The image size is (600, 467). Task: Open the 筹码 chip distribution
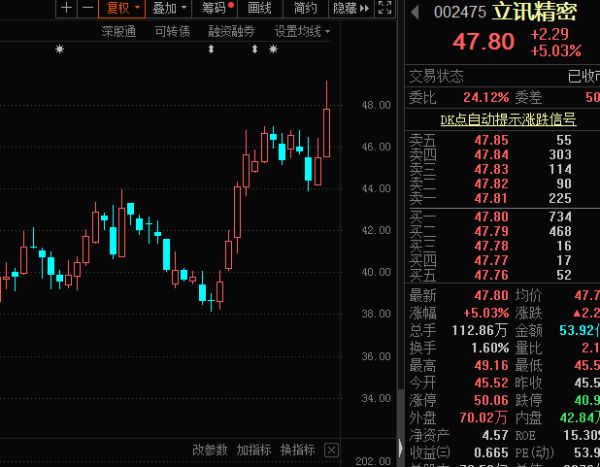point(215,8)
